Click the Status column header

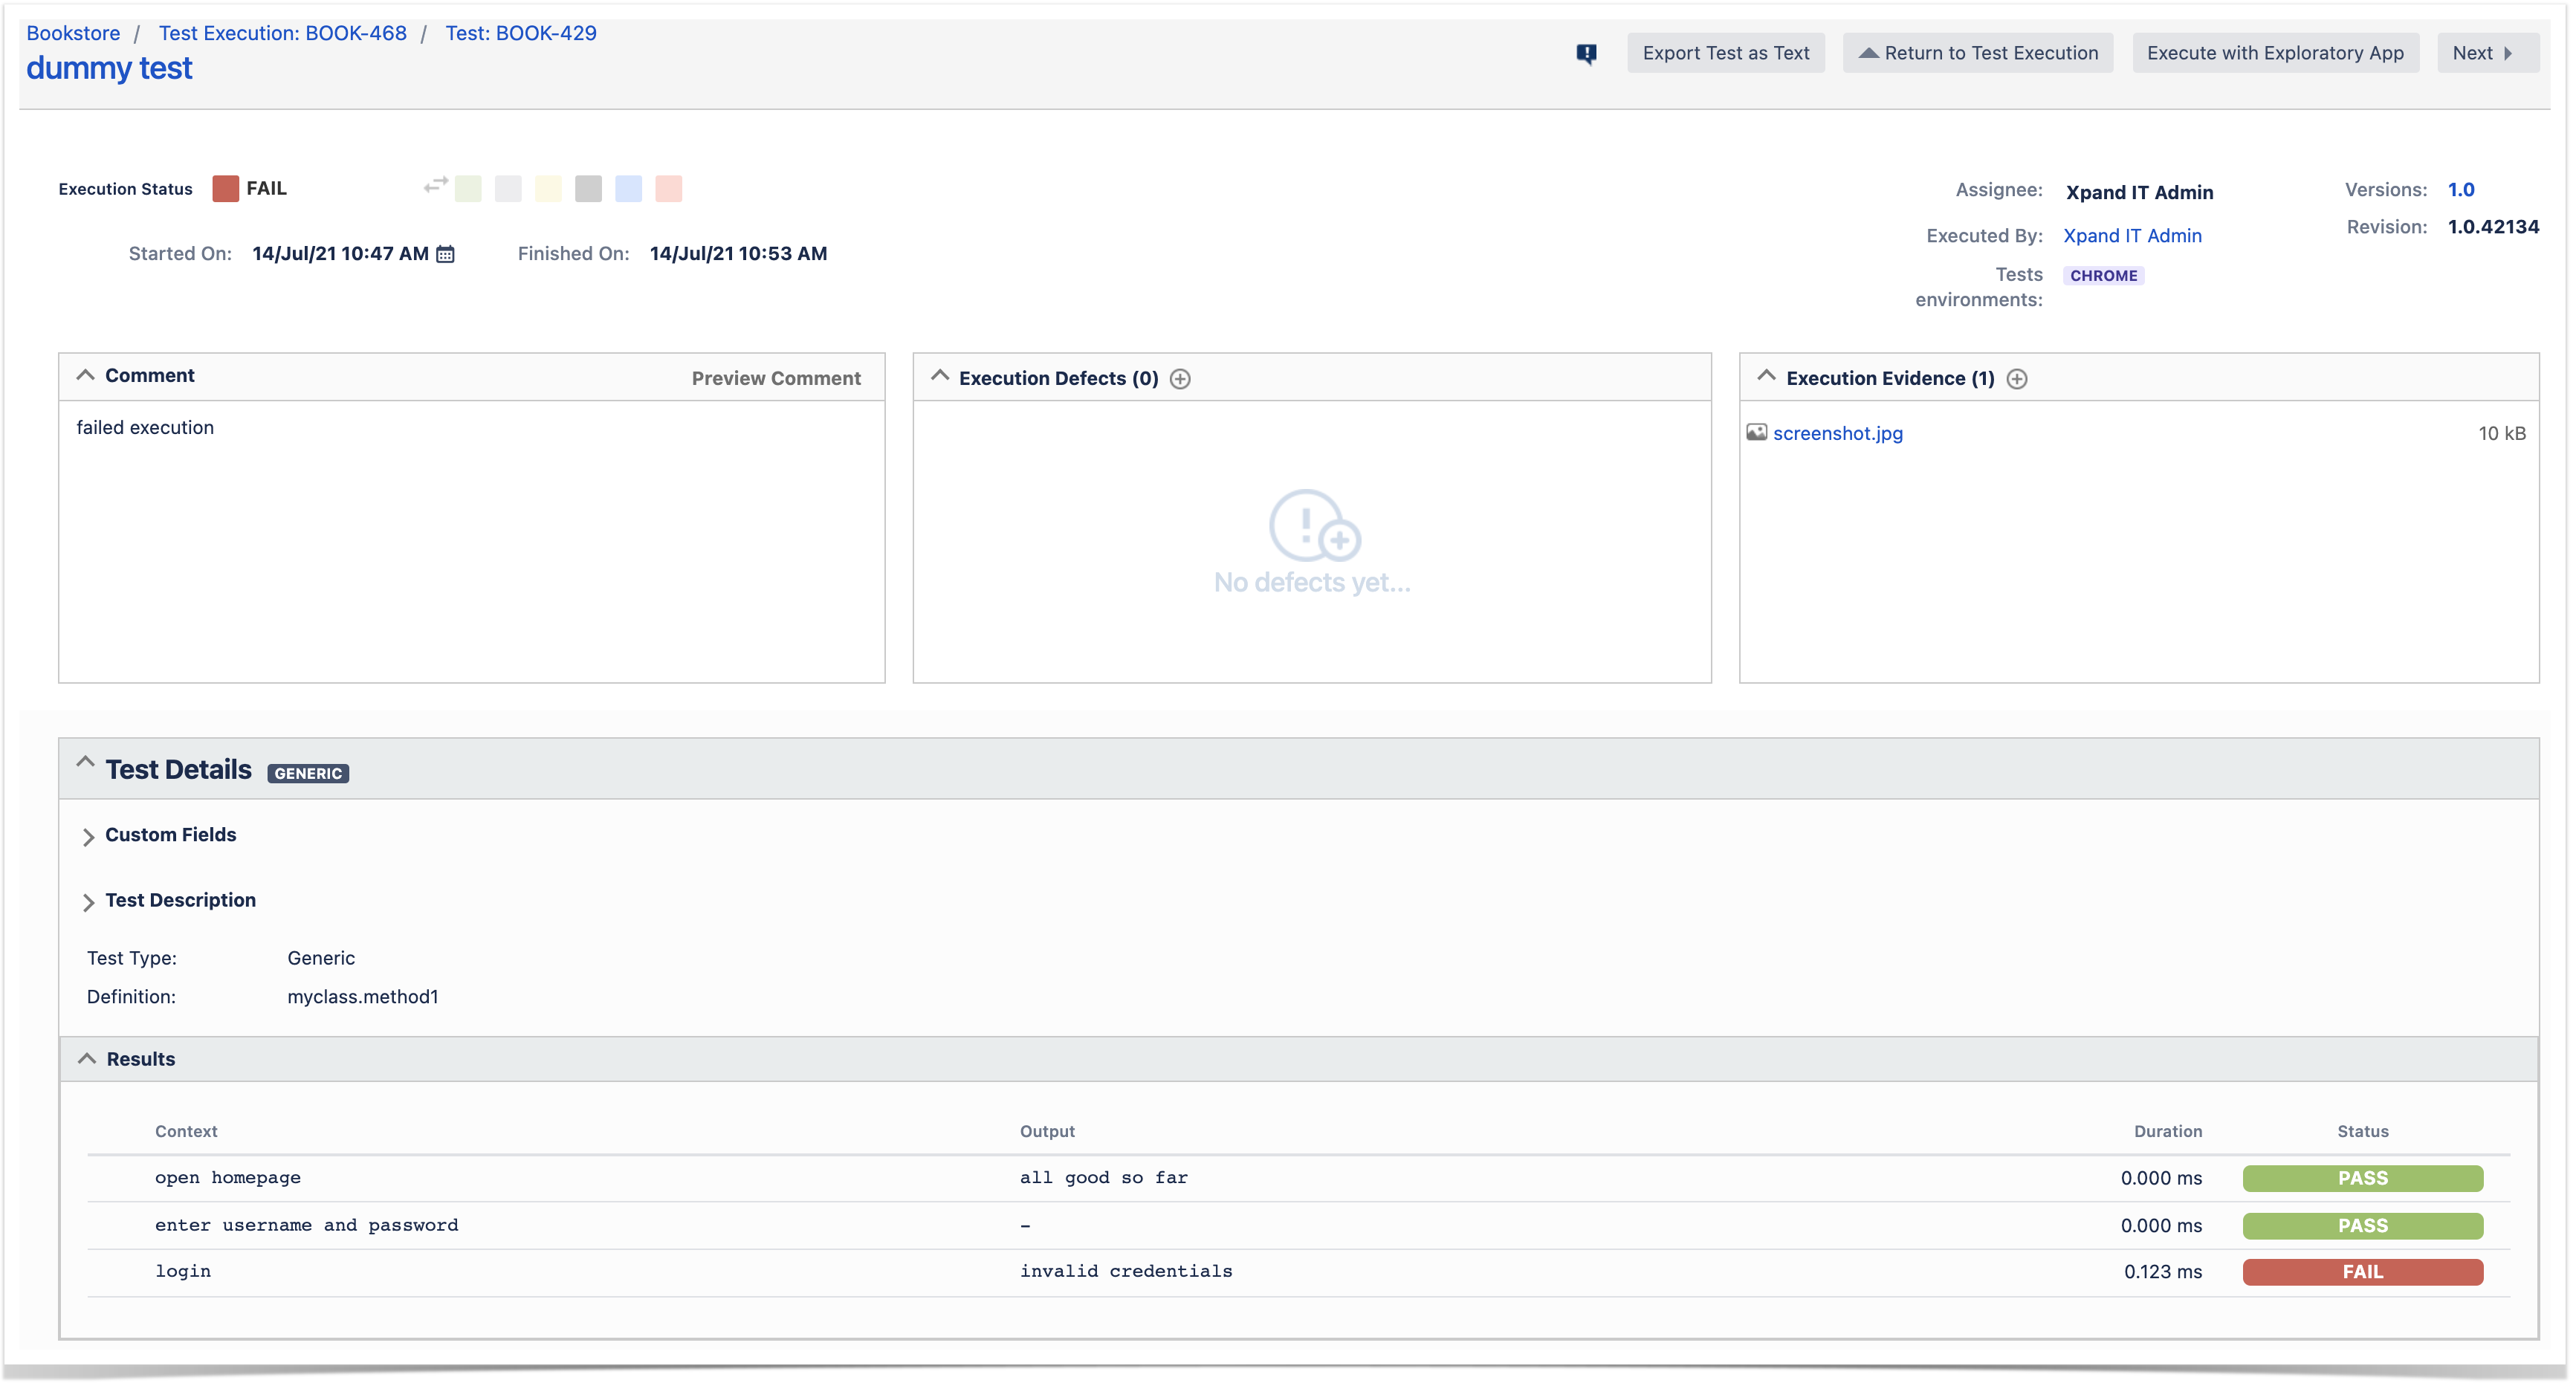(x=2362, y=1132)
